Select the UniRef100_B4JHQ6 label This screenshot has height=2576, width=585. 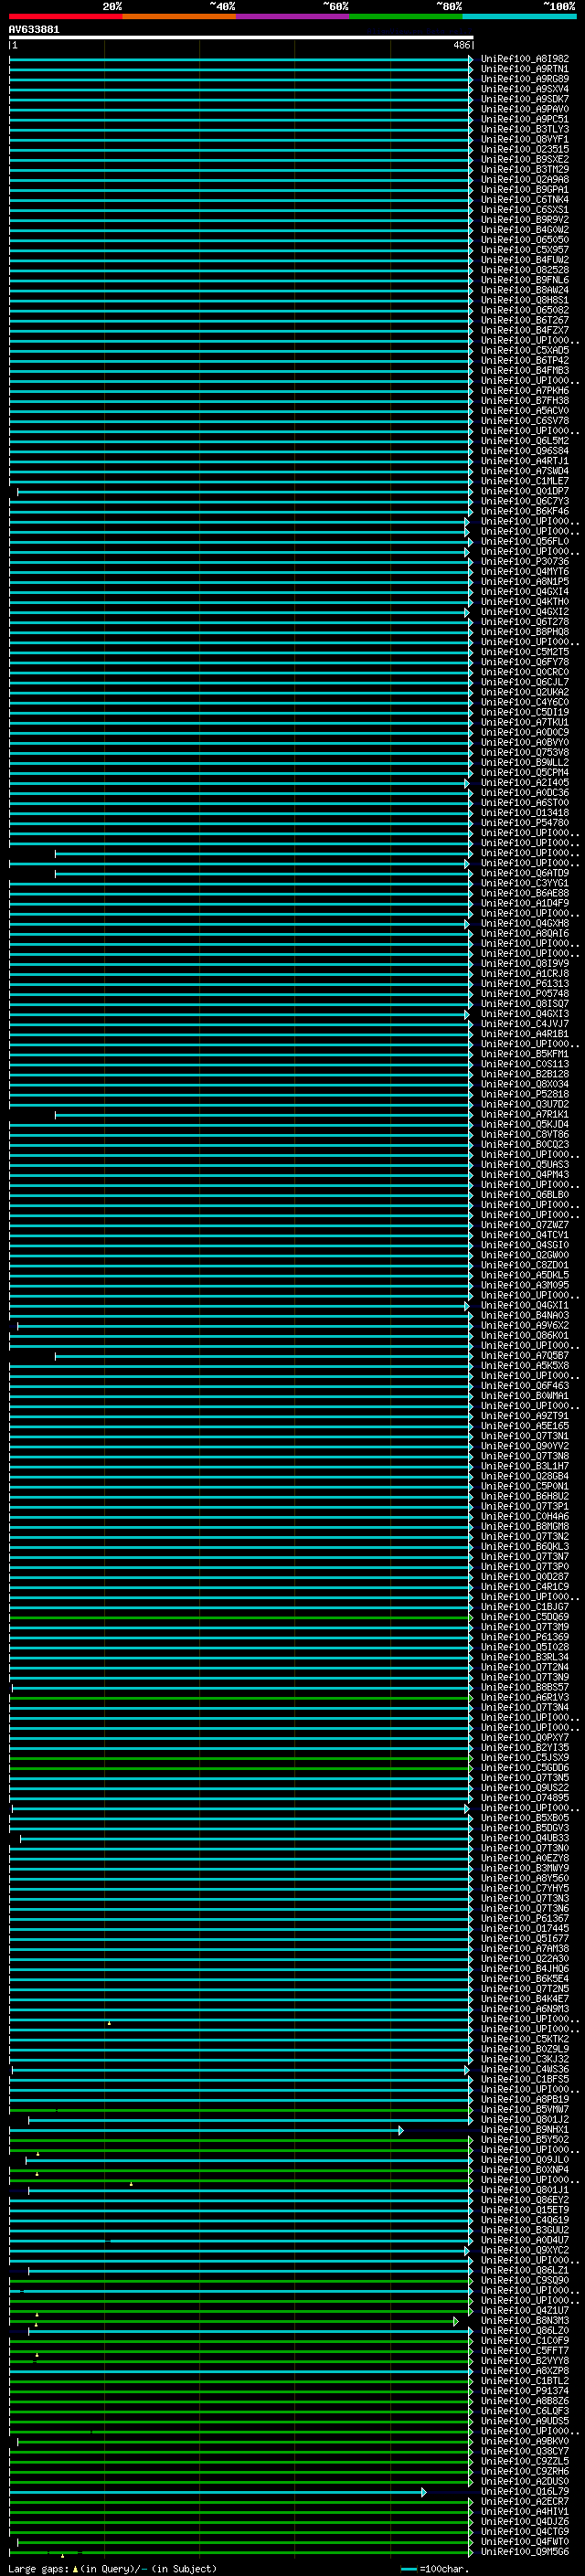tap(524, 1969)
